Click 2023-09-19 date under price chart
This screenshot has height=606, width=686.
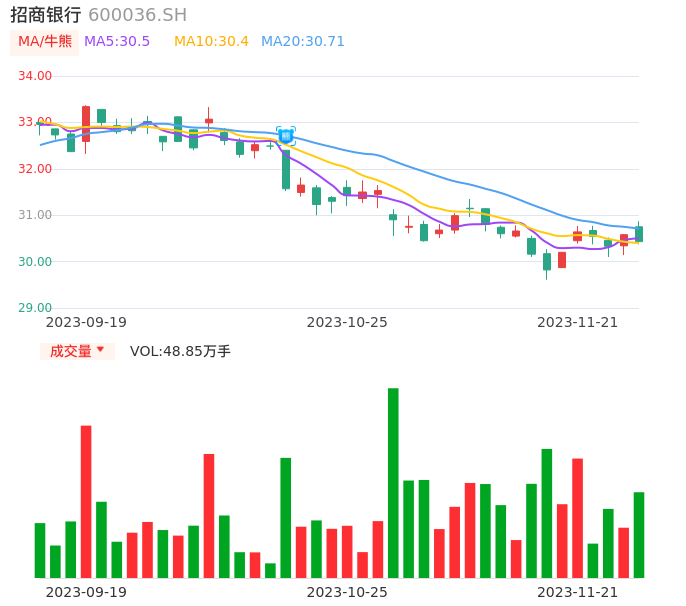(86, 322)
